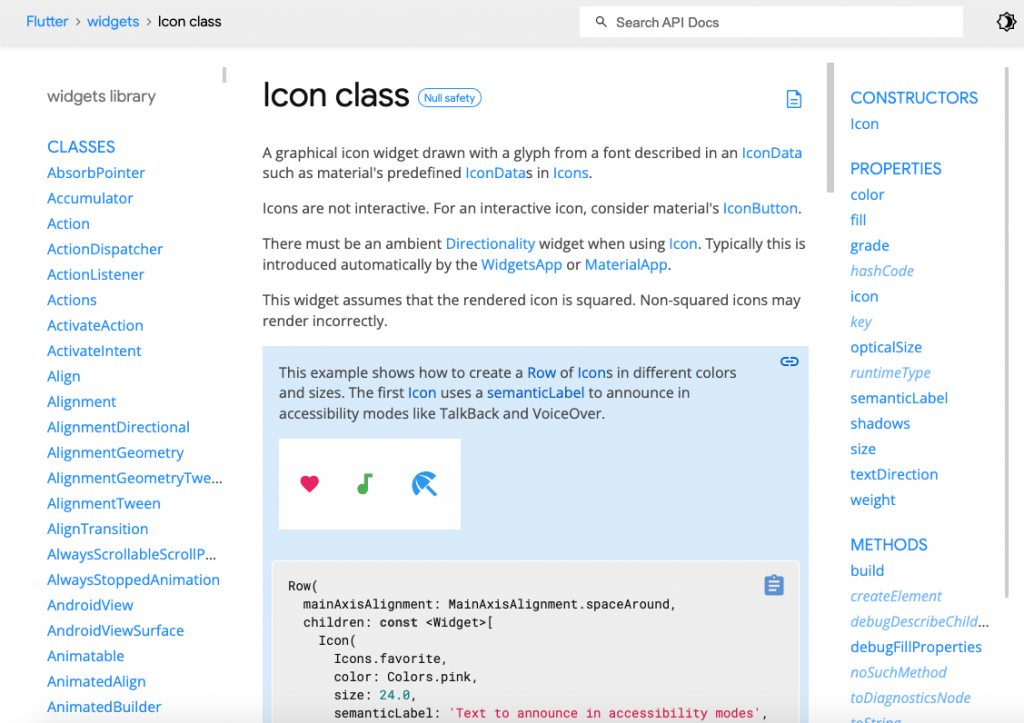Go to Flutter breadcrumb
Viewport: 1024px width, 723px height.
47,22
